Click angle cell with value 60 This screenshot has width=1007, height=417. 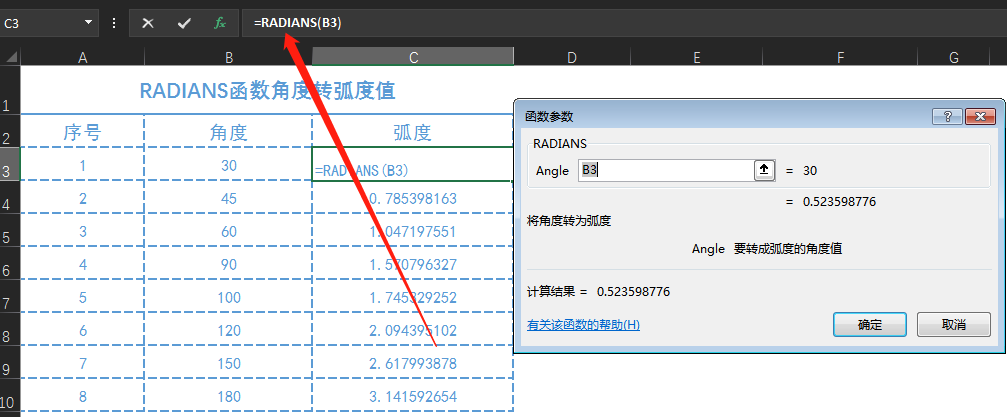click(x=229, y=231)
